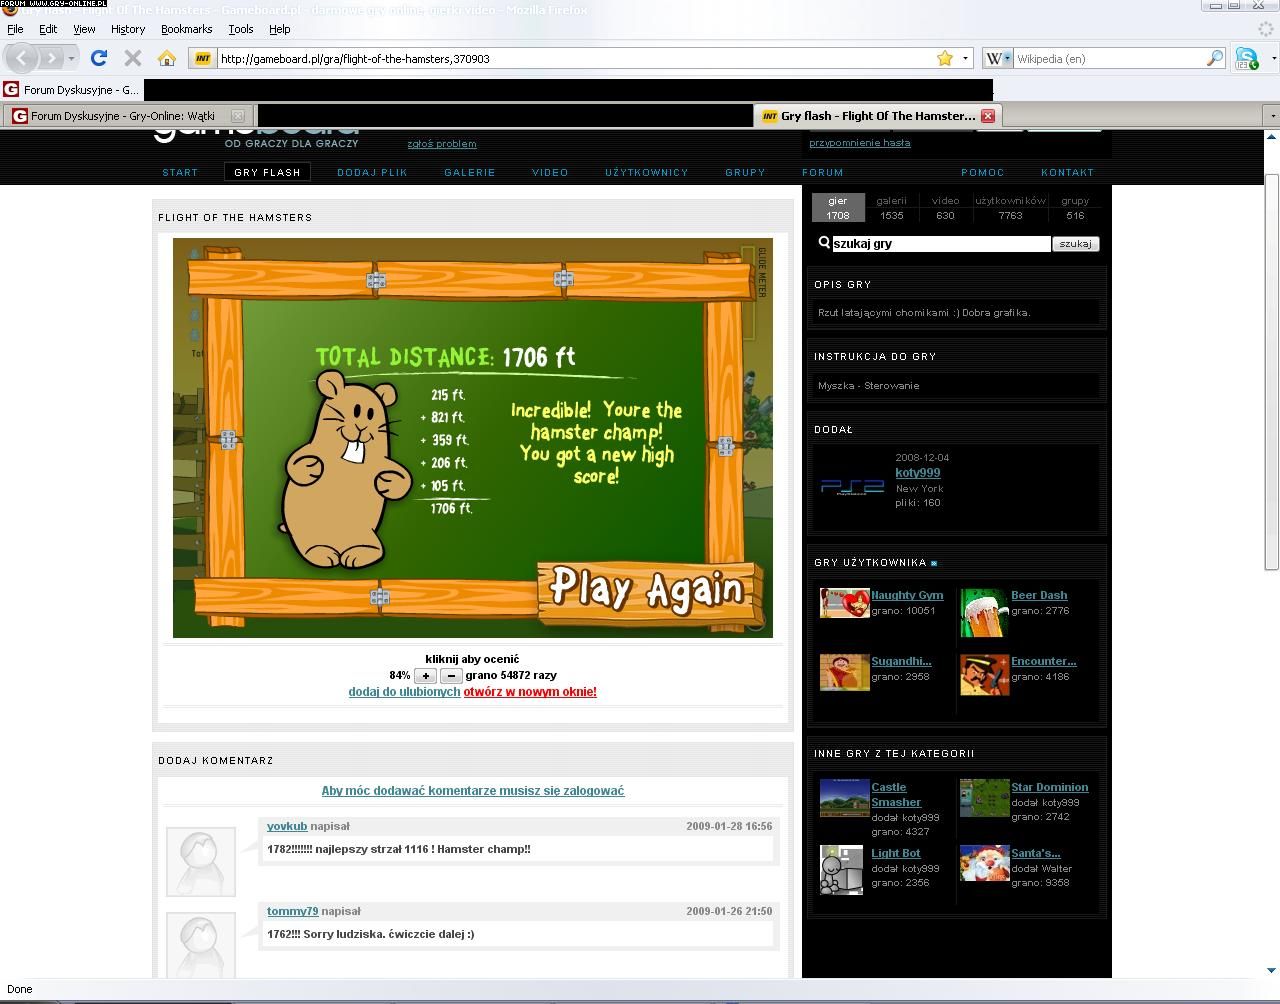Open GALERIE in site navigation
This screenshot has height=1004, width=1280.
pos(470,172)
